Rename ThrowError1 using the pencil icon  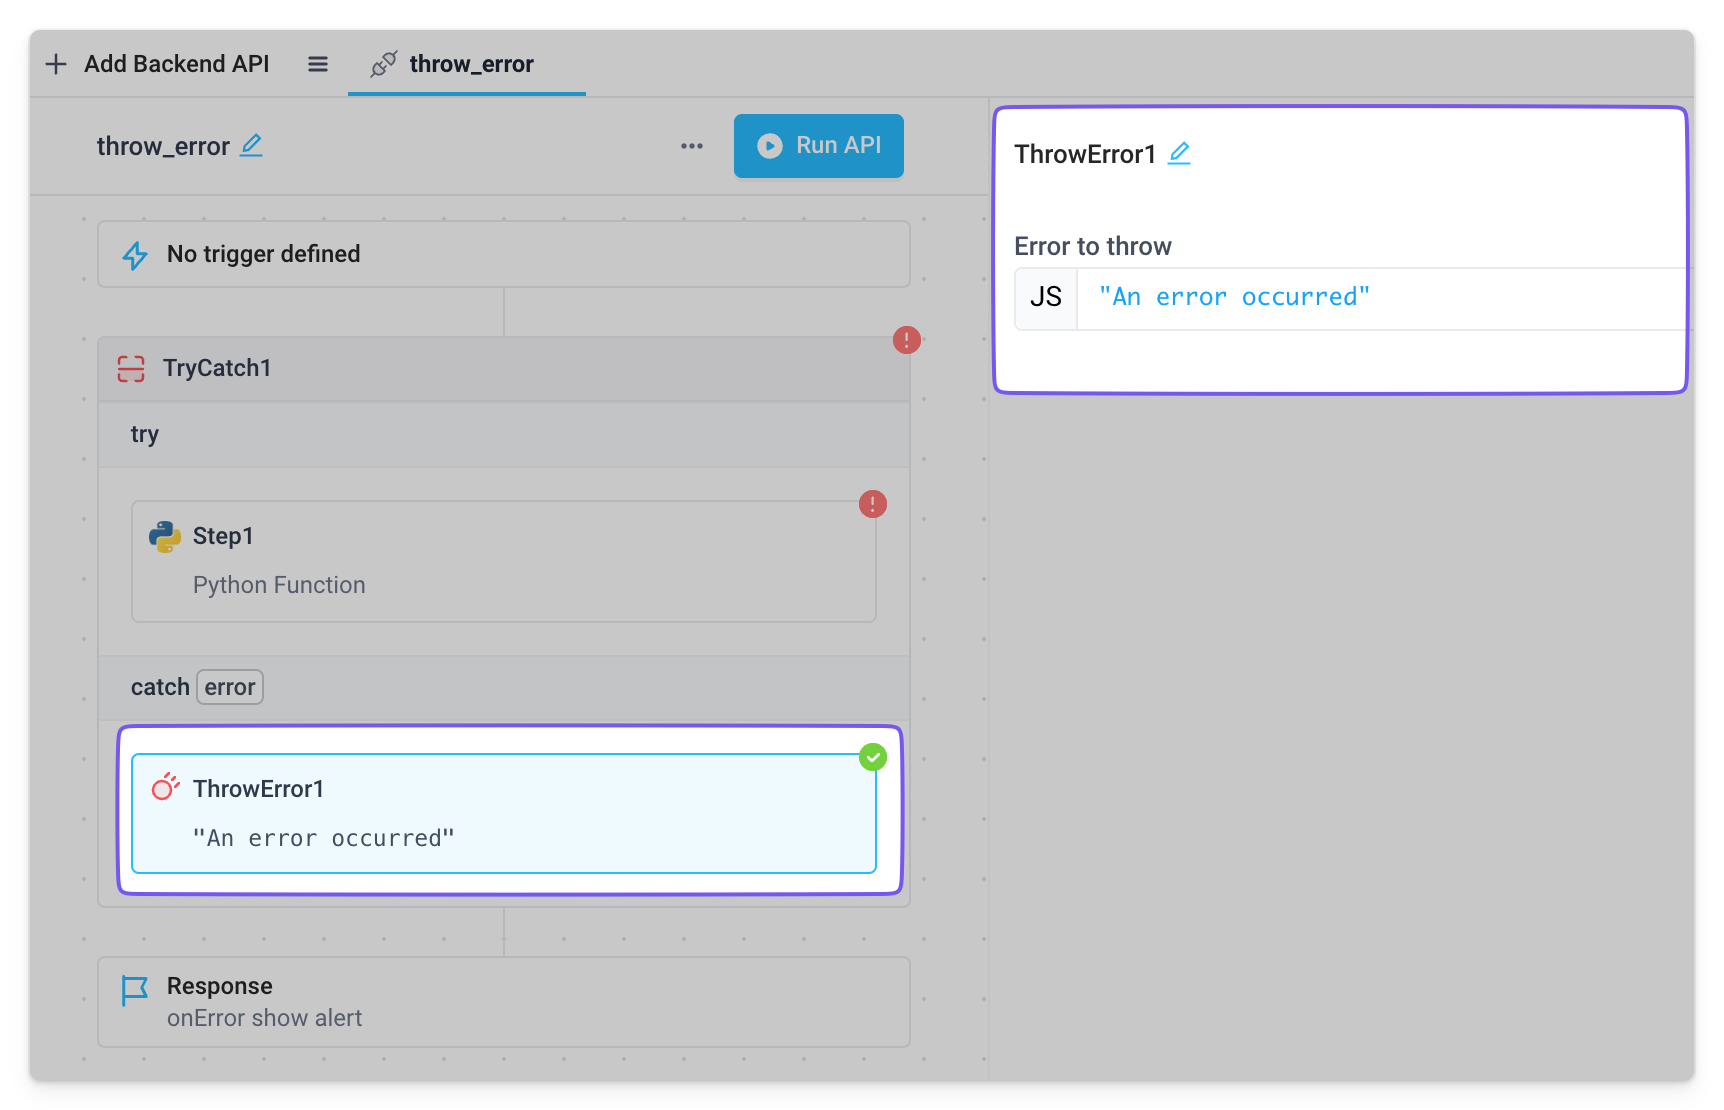[x=1179, y=154]
